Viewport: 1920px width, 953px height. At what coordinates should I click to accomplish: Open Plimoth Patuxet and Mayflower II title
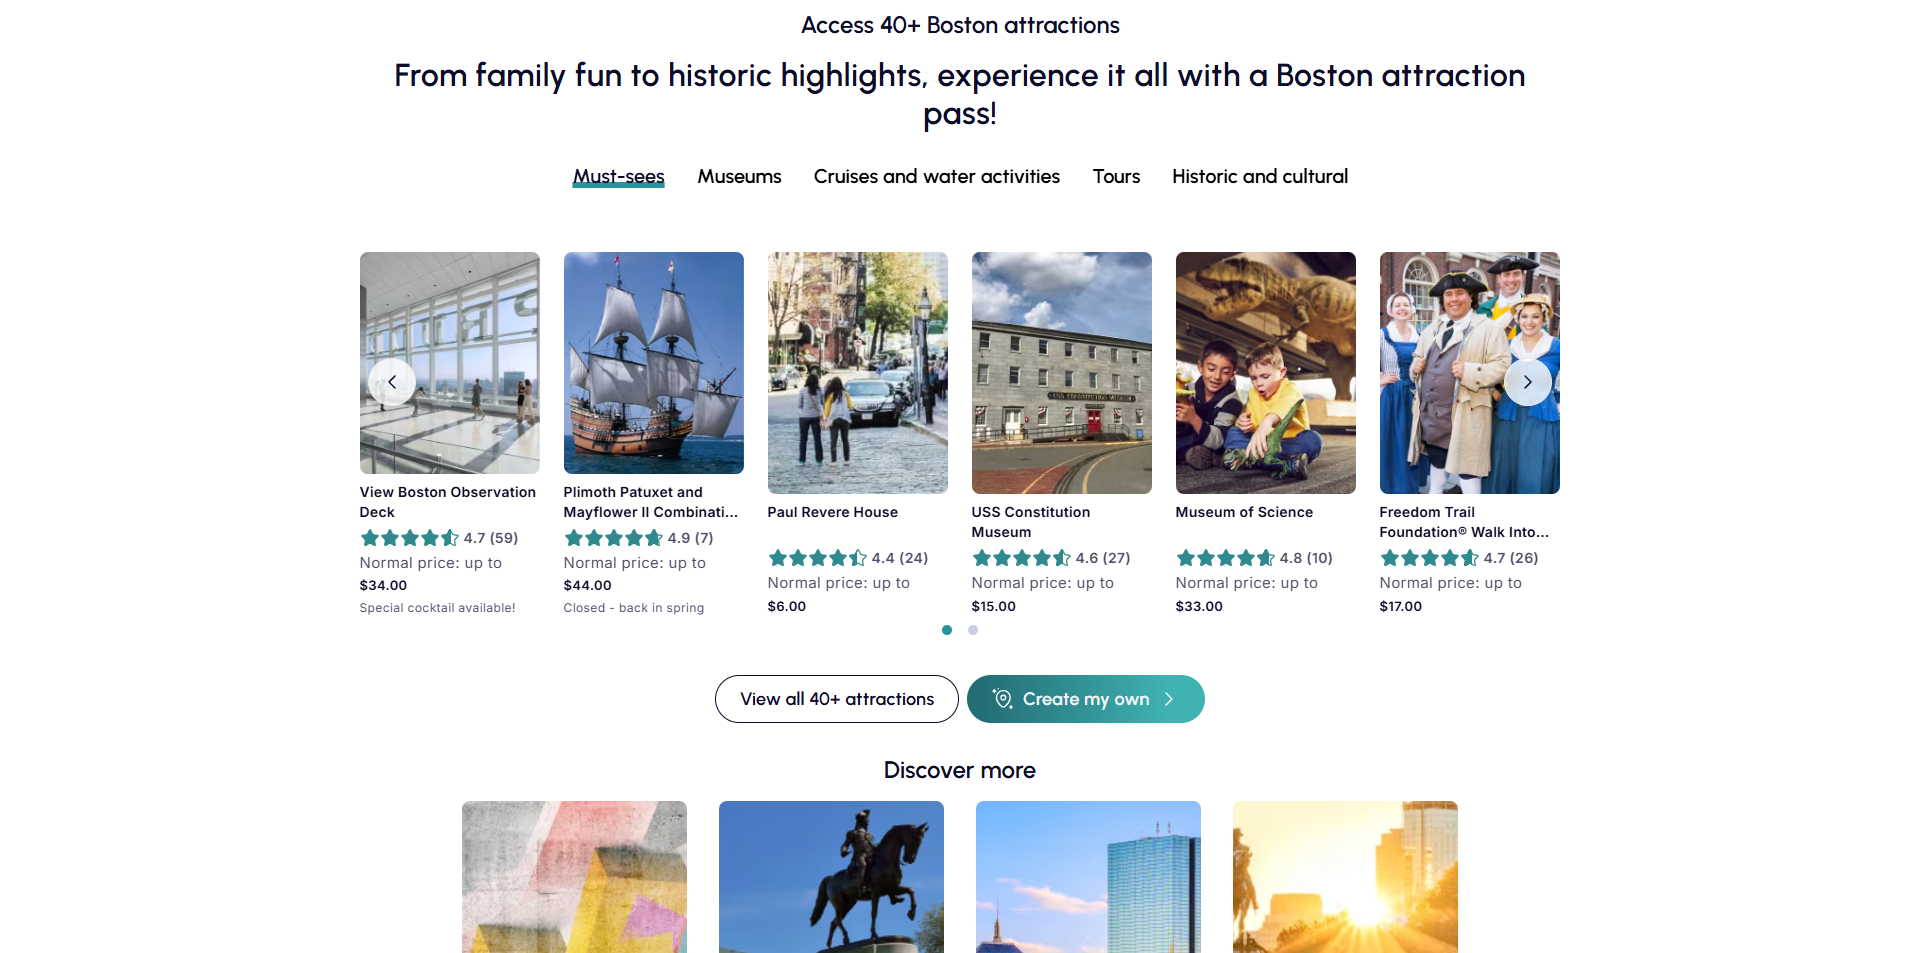pyautogui.click(x=650, y=502)
